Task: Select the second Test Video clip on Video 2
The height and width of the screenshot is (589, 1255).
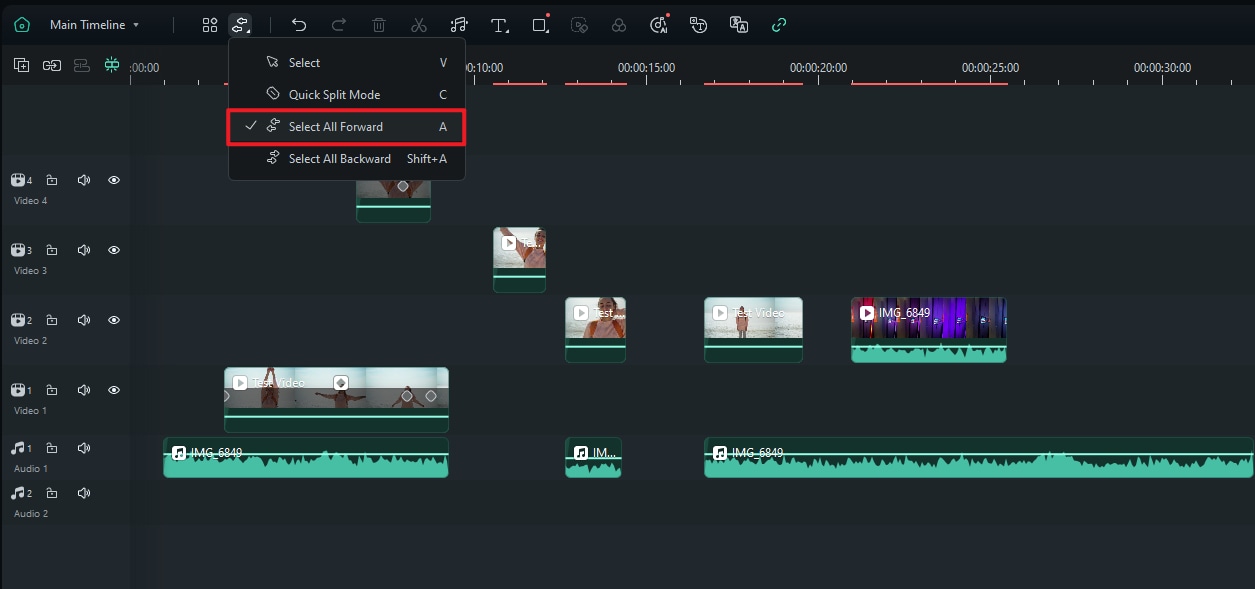Action: coord(753,329)
